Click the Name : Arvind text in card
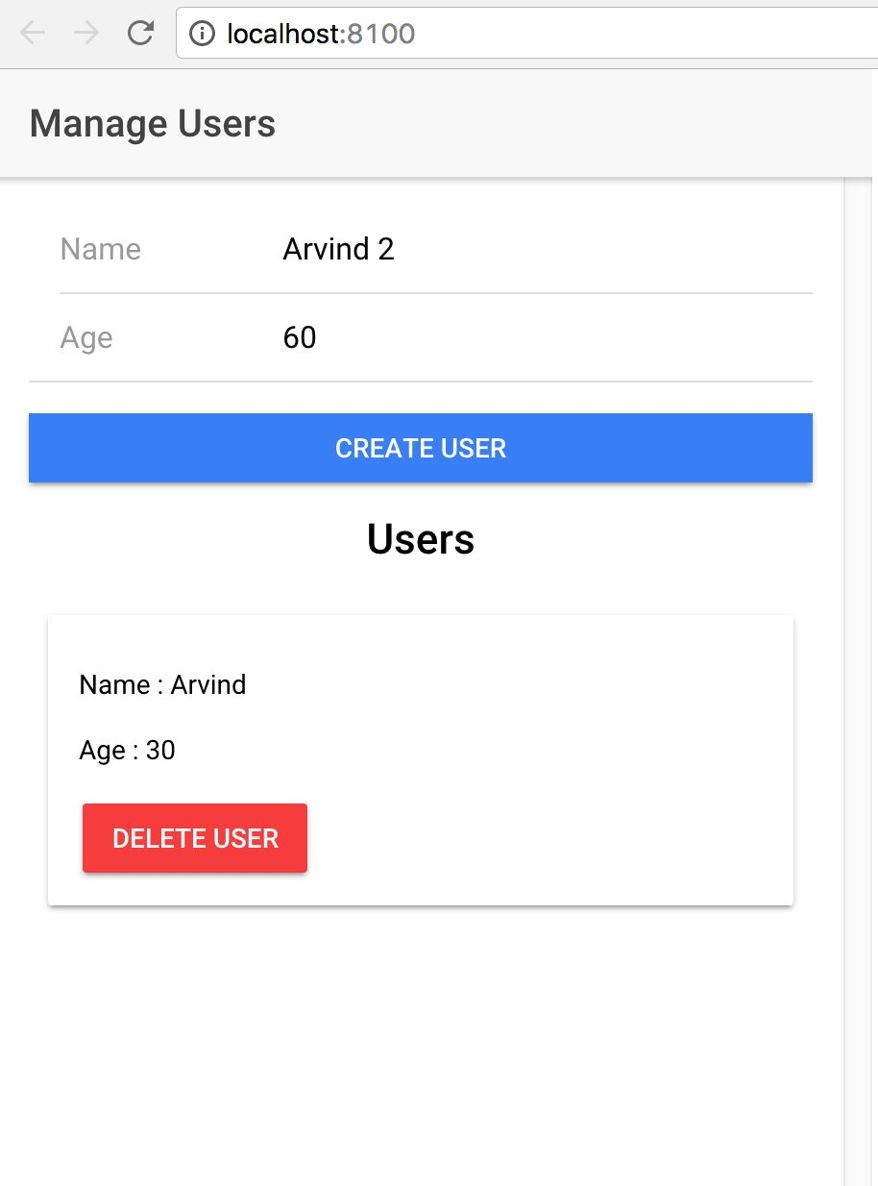Viewport: 878px width, 1186px height. pos(163,685)
